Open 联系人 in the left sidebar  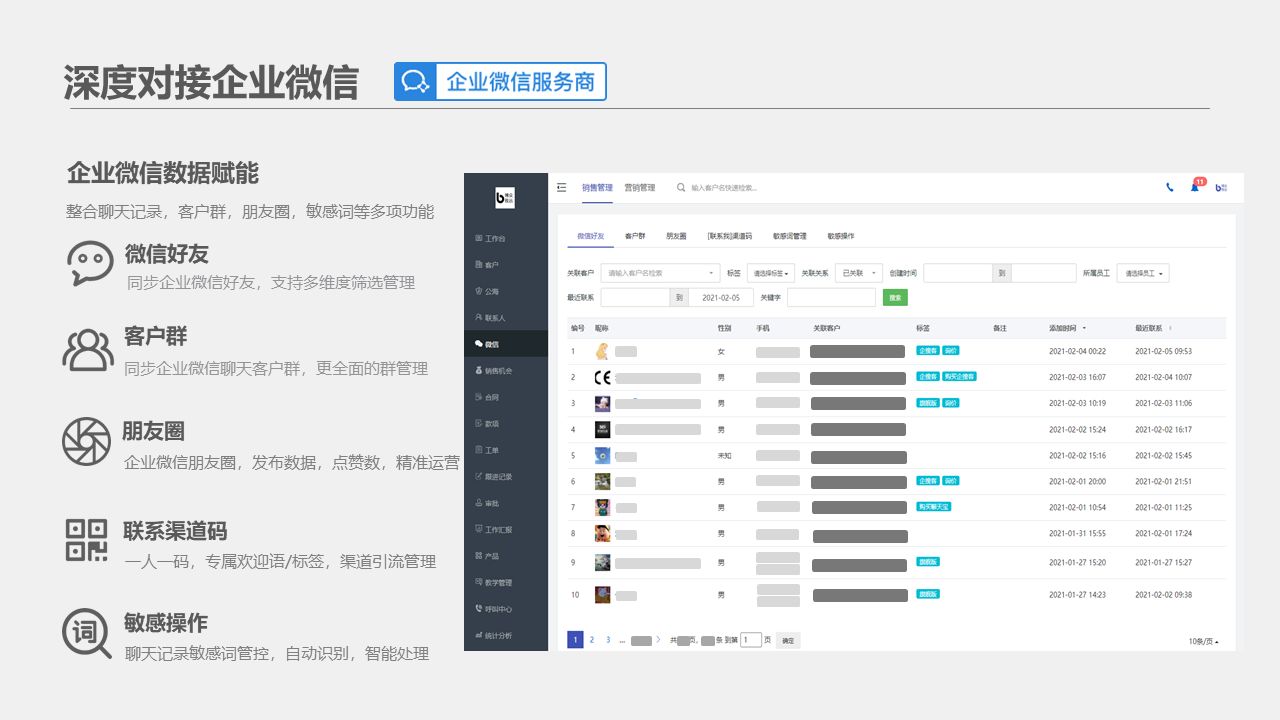click(495, 318)
